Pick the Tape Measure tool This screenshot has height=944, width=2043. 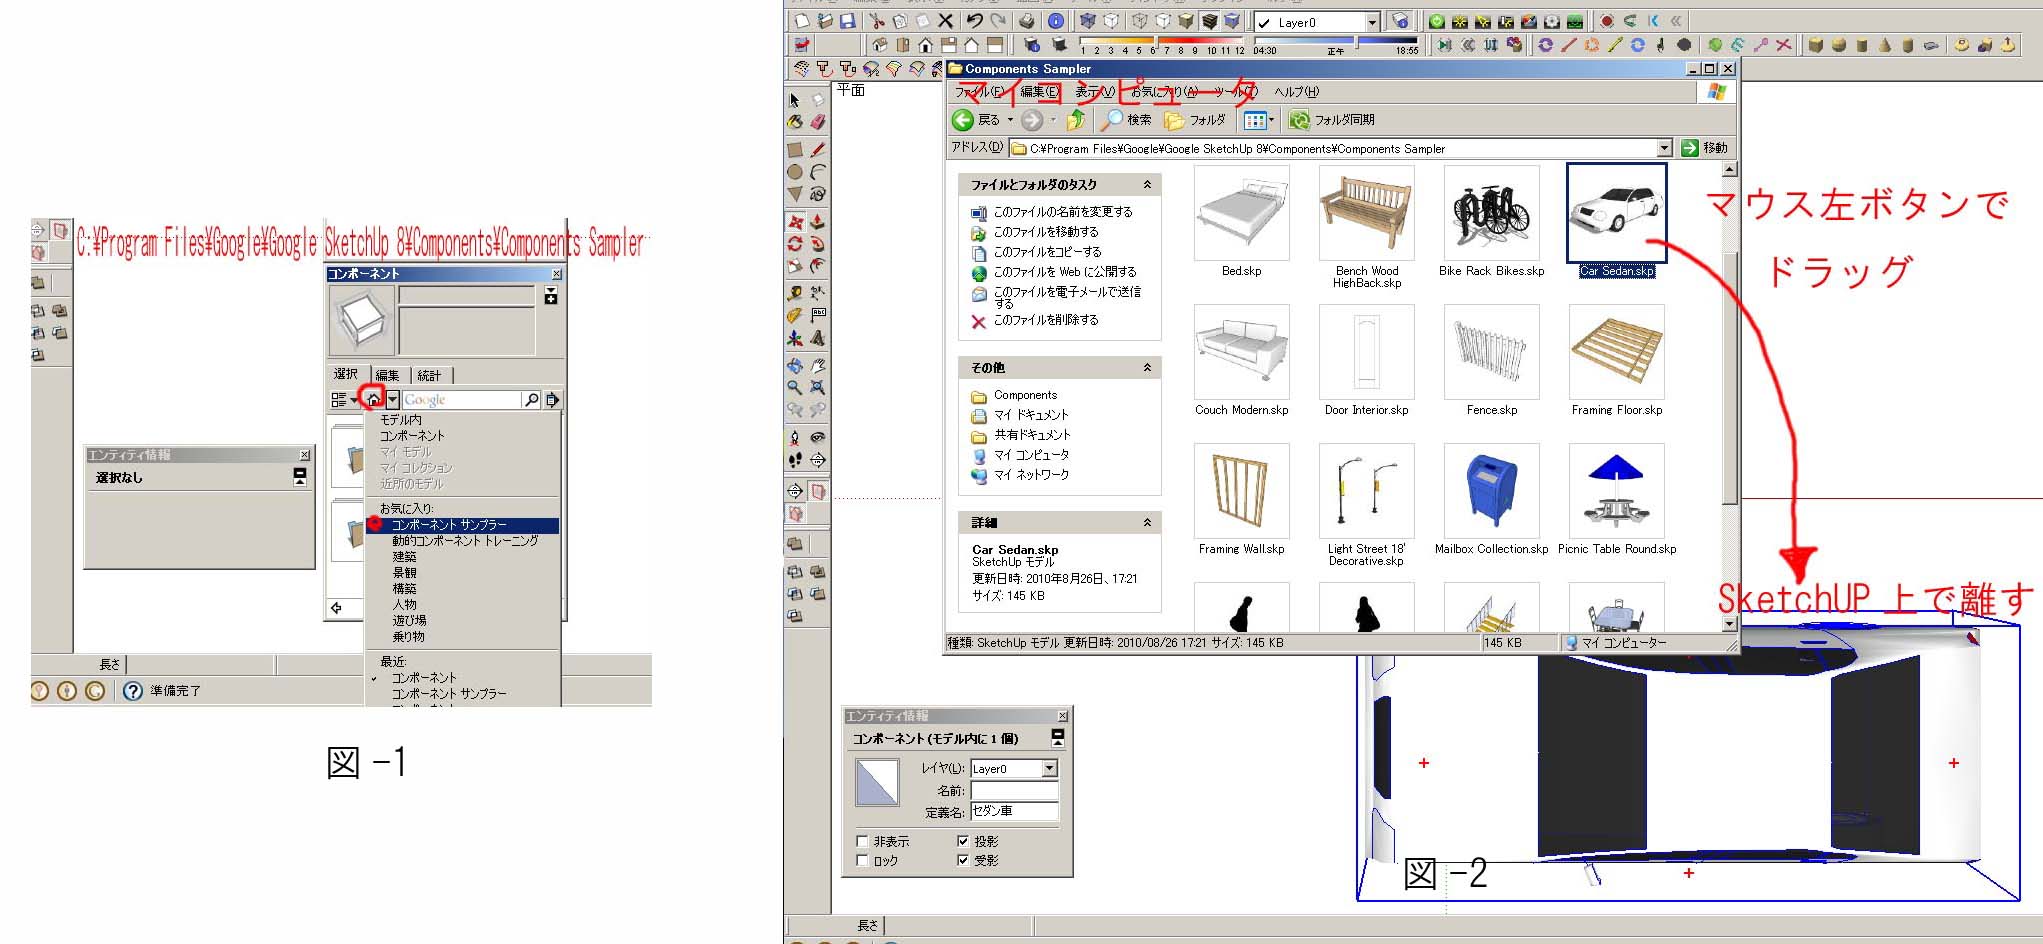coord(795,293)
